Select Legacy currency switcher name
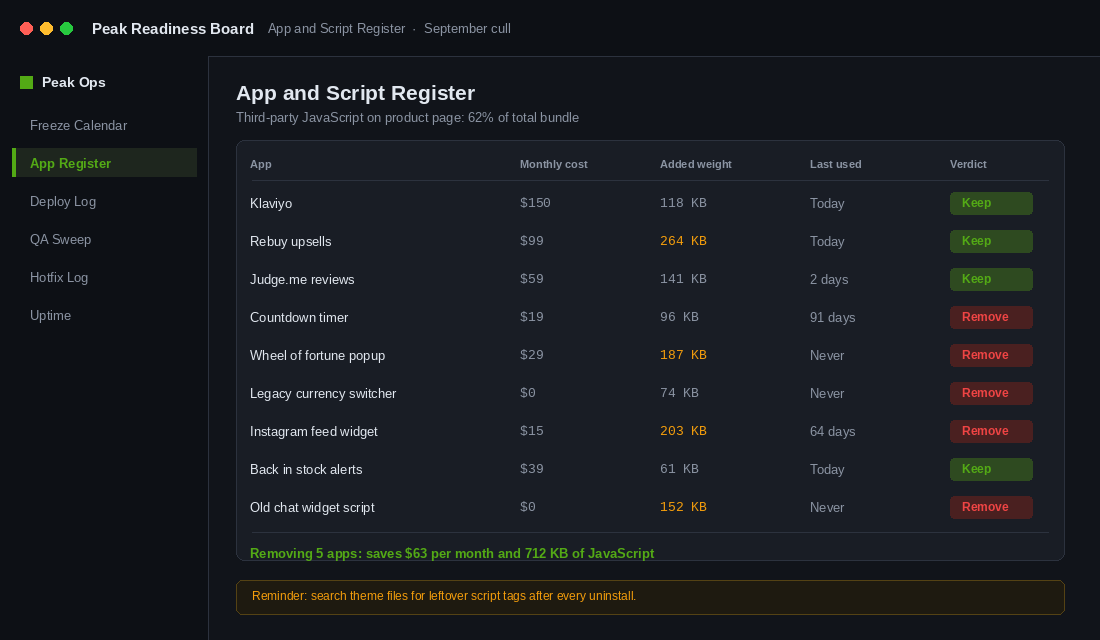1100x640 pixels. coord(323,393)
